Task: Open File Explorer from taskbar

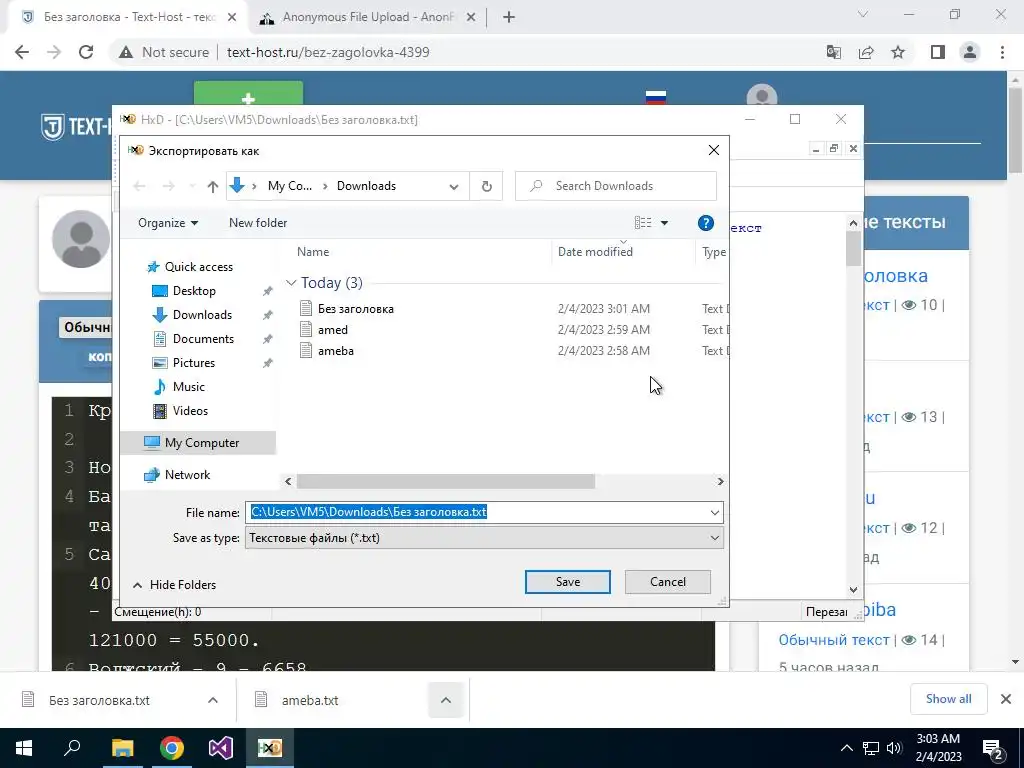Action: pos(122,748)
